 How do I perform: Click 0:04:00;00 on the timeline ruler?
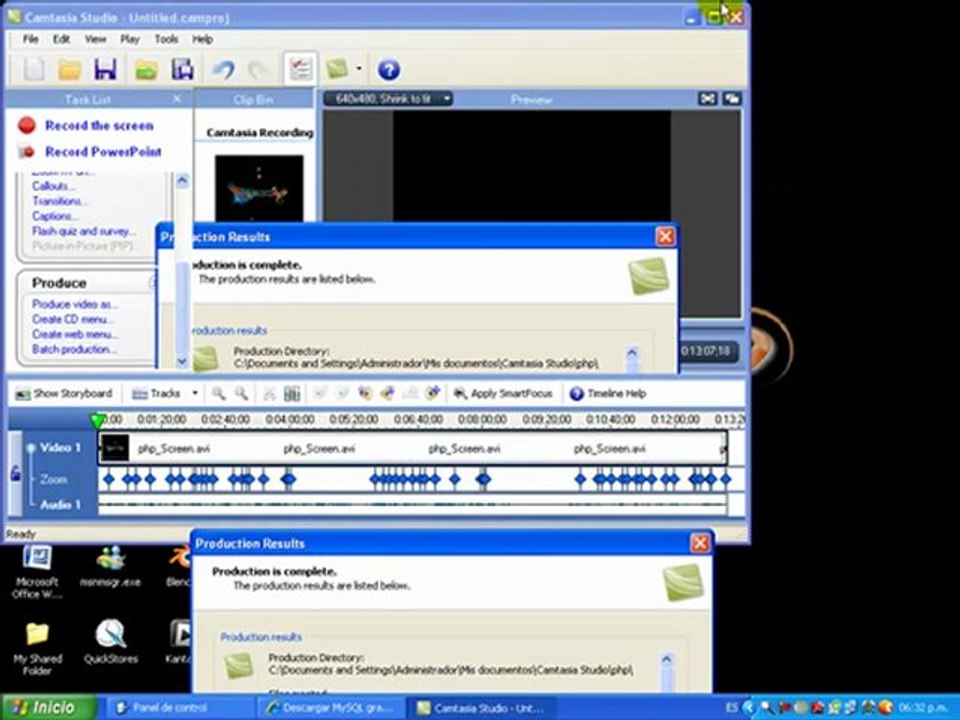290,419
